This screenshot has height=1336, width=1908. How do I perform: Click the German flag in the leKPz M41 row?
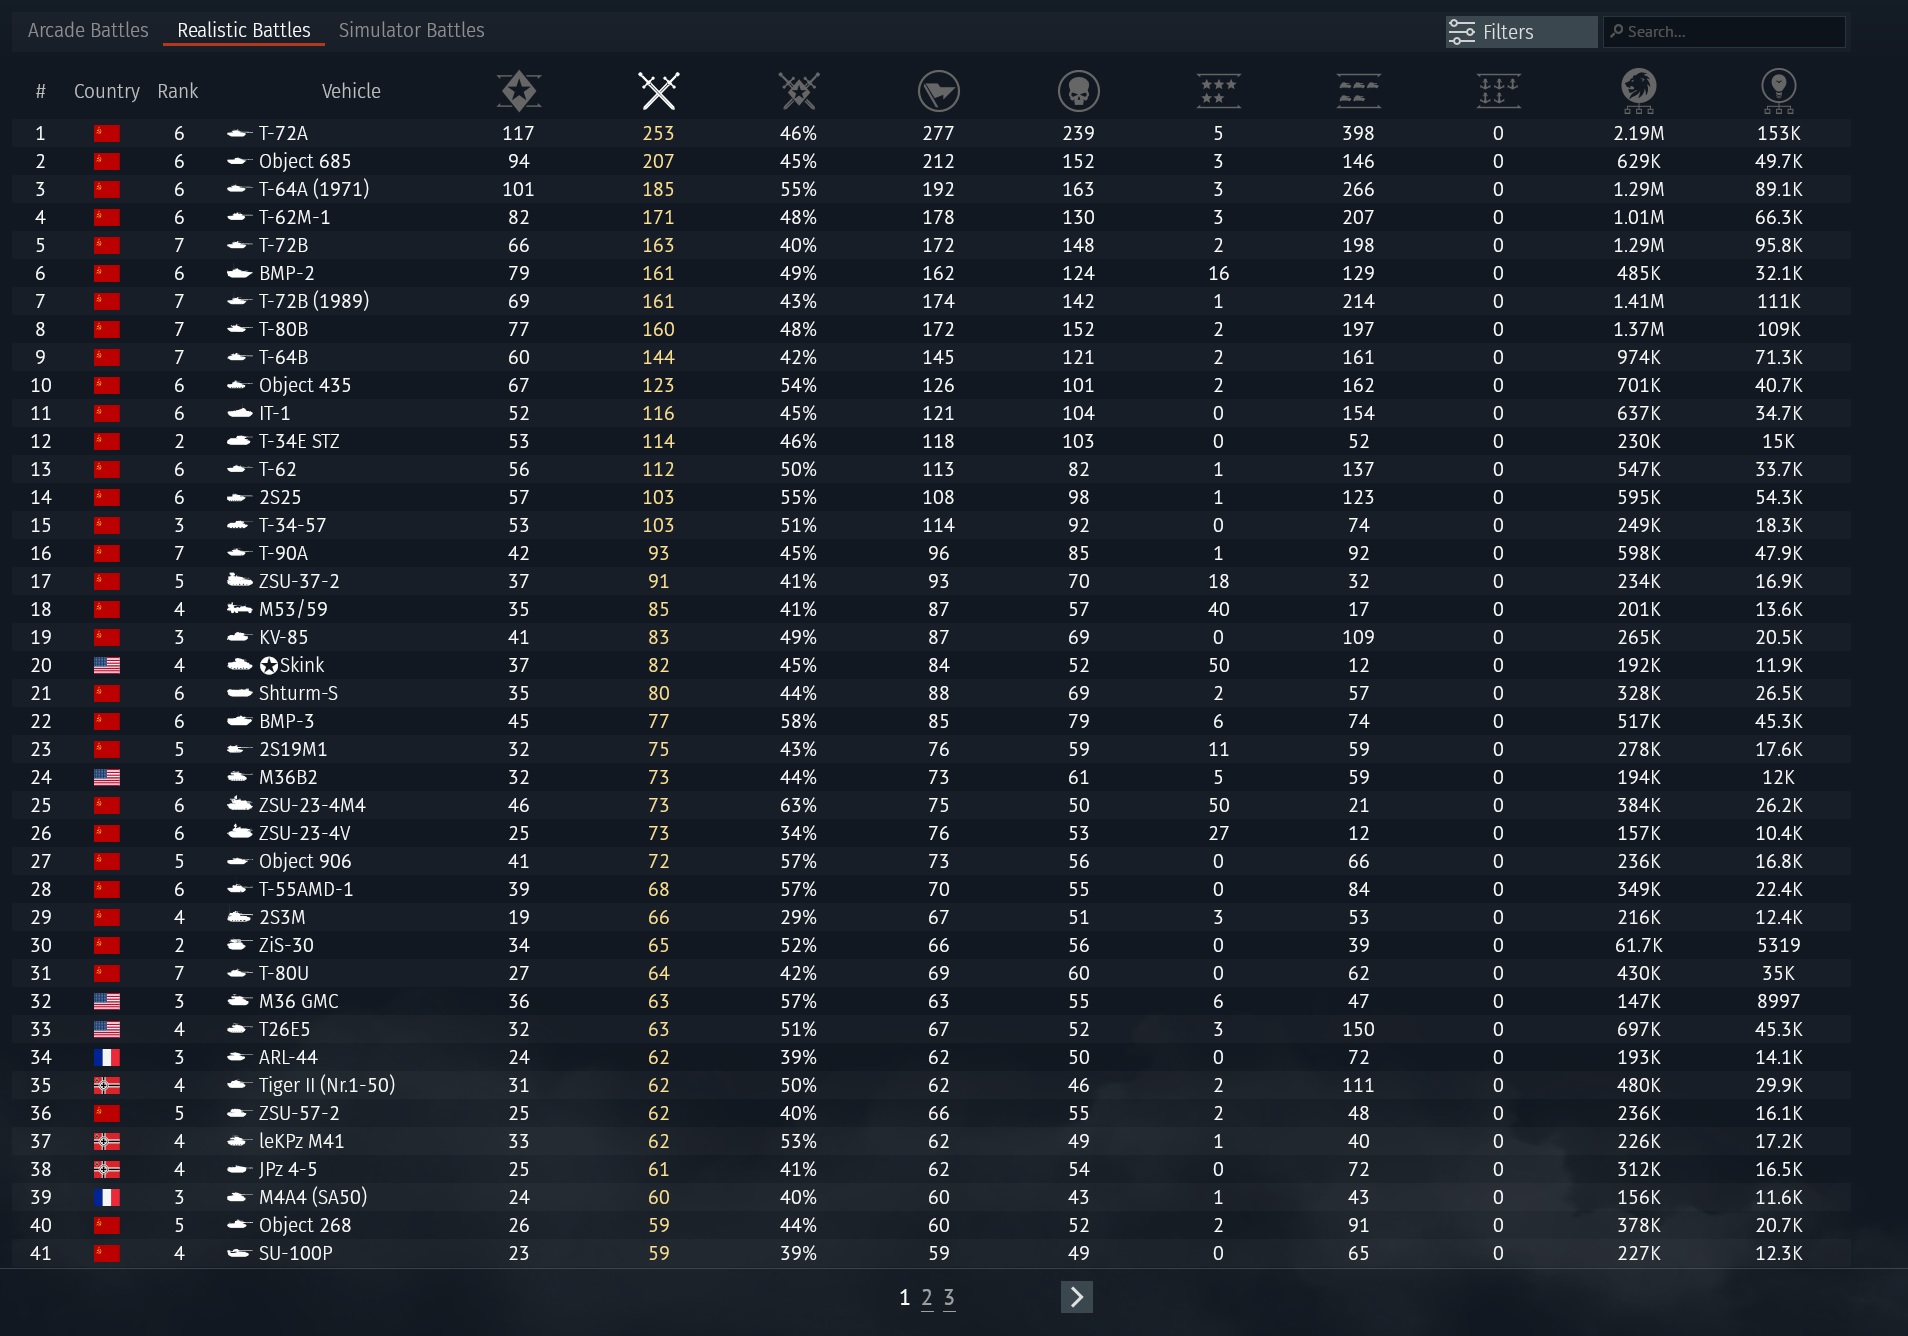point(107,1141)
